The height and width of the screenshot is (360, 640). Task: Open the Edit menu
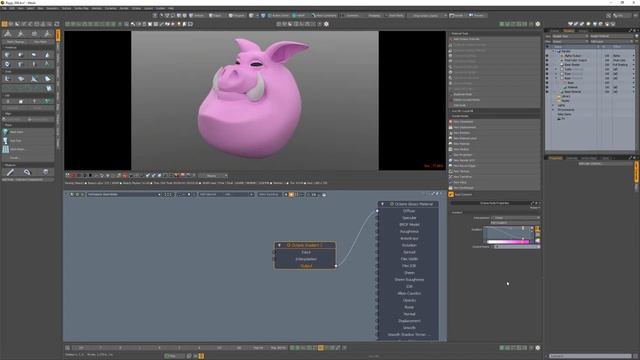pyautogui.click(x=12, y=8)
